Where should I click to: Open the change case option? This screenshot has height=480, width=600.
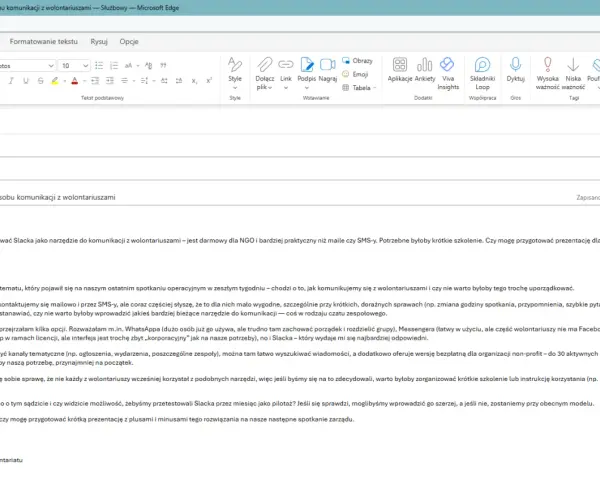(x=129, y=65)
